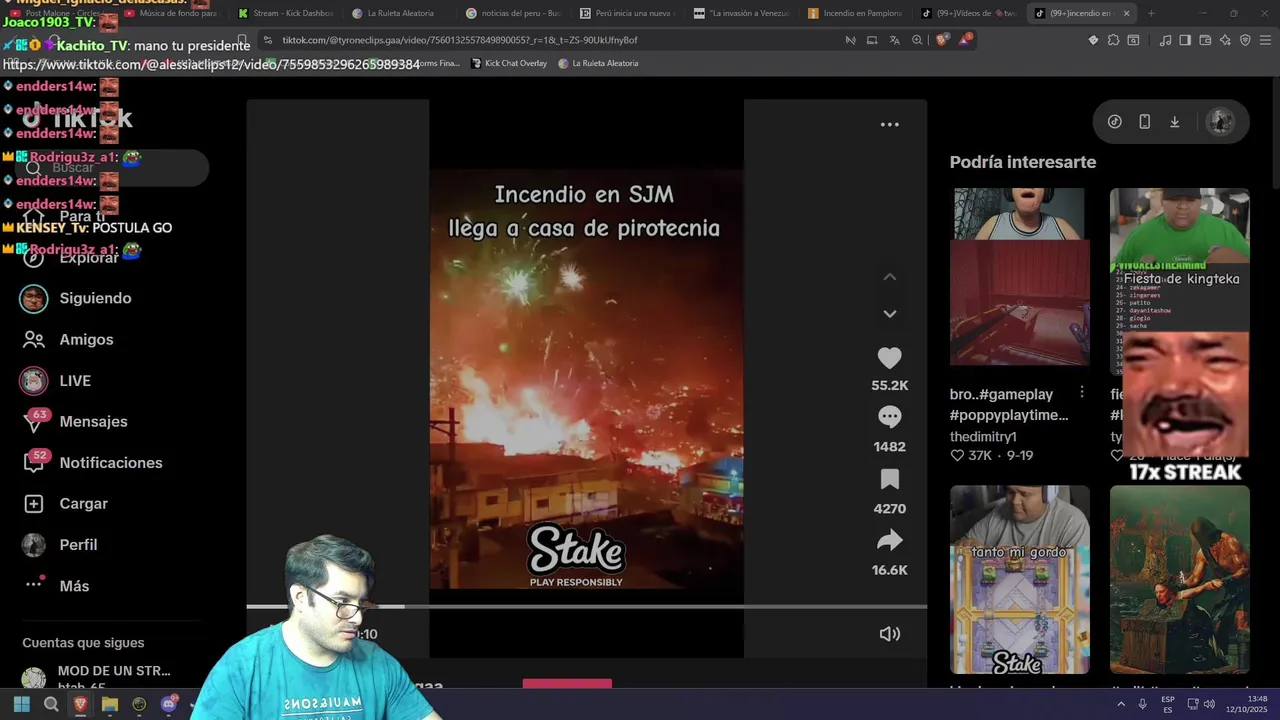1280x720 pixels.
Task: Click the phone app icon in TikTok's top bar
Action: coord(1144,122)
